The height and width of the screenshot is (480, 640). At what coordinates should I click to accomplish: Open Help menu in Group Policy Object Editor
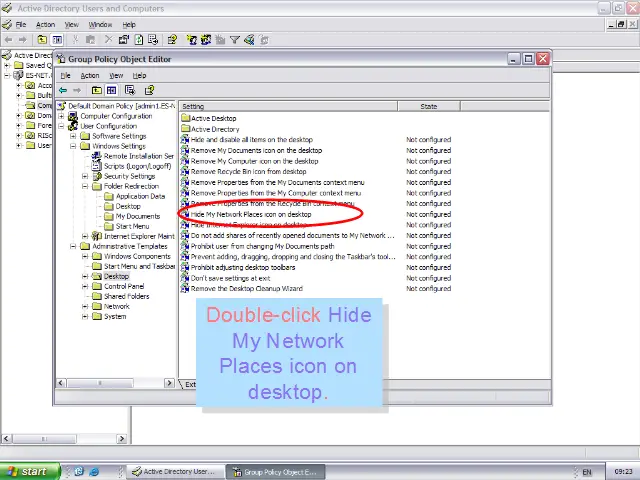coord(139,76)
